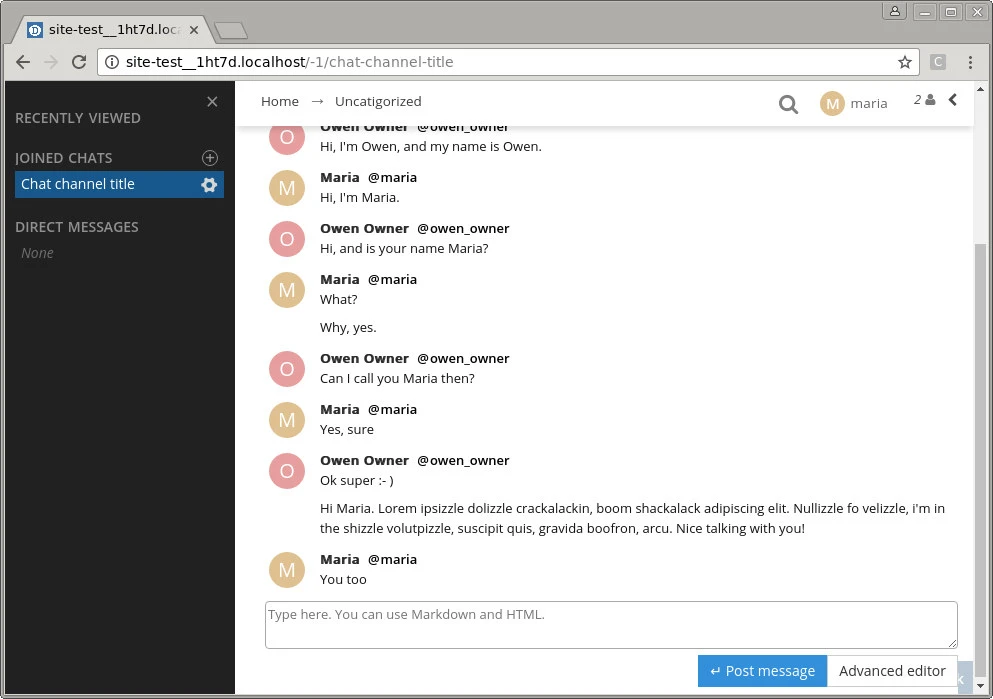Open a new browser tab
Image resolution: width=993 pixels, height=699 pixels.
(x=231, y=30)
